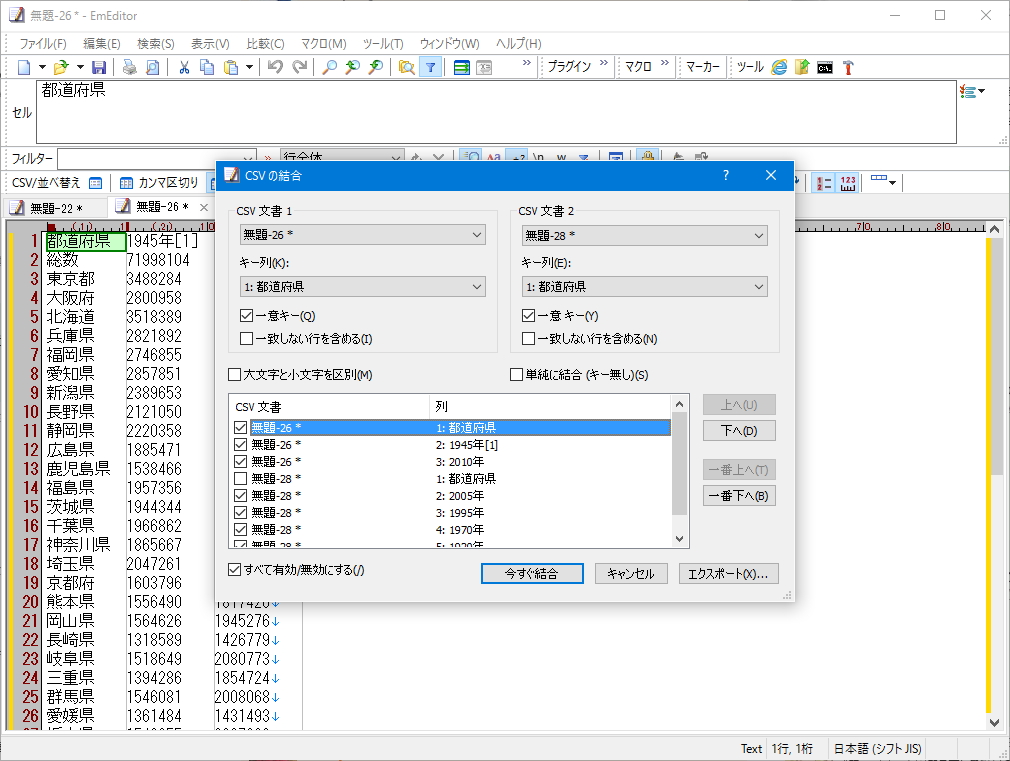Open the Find magnifier icon
This screenshot has width=1010, height=761.
coord(328,67)
